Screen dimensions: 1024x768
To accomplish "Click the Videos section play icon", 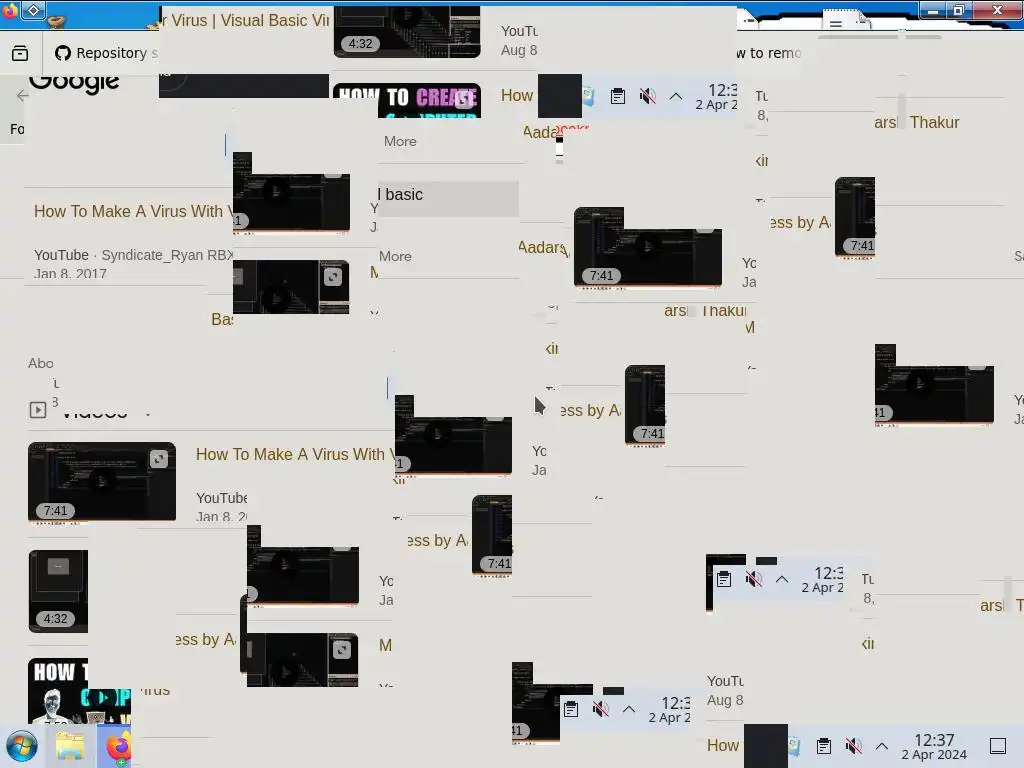I will [x=38, y=409].
